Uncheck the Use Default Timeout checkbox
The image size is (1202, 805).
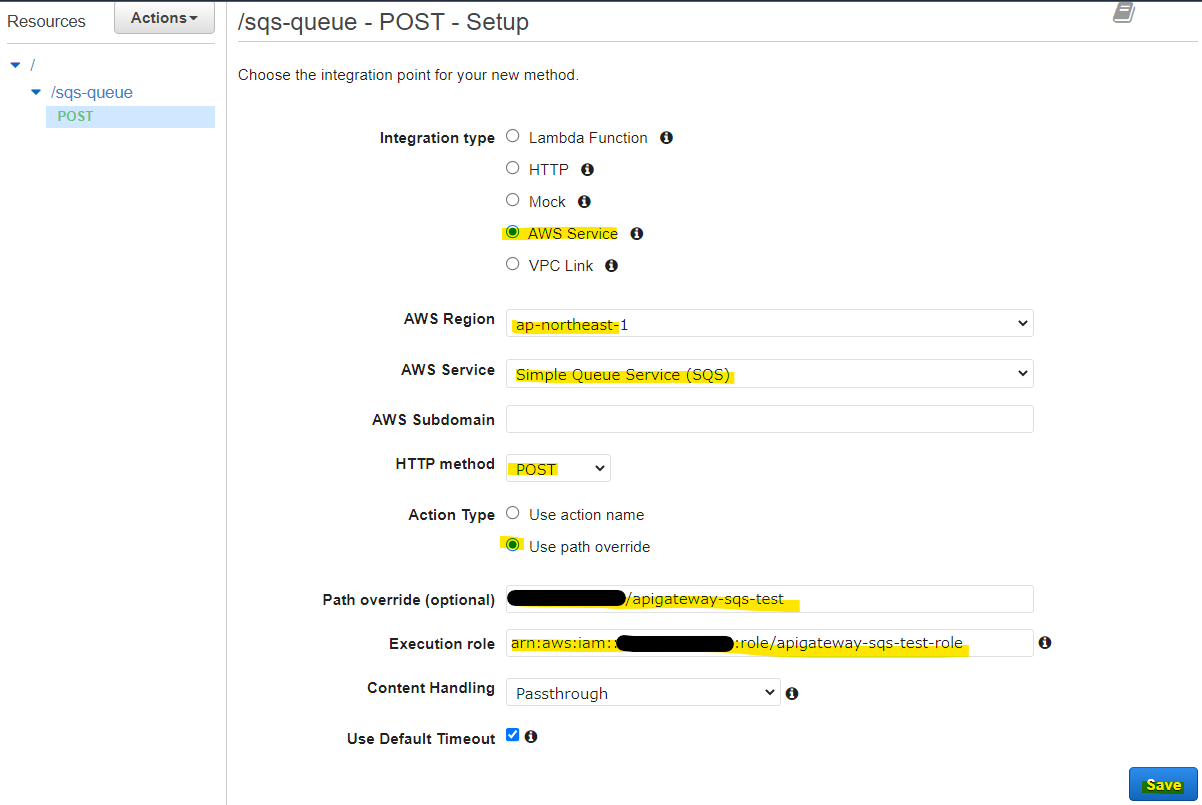click(512, 734)
